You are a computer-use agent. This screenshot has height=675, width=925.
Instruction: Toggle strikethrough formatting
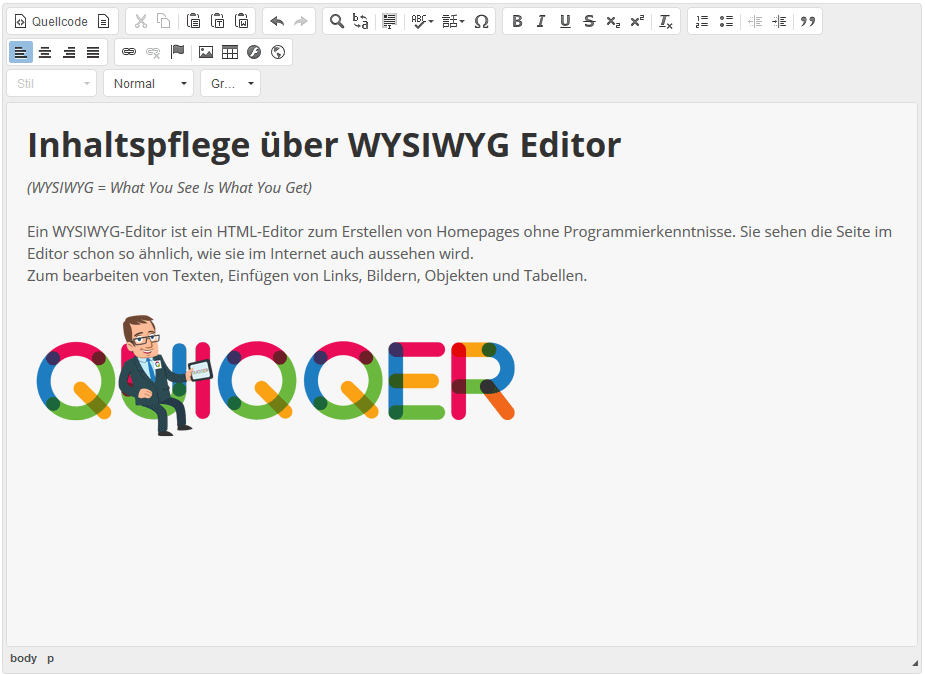tap(589, 22)
